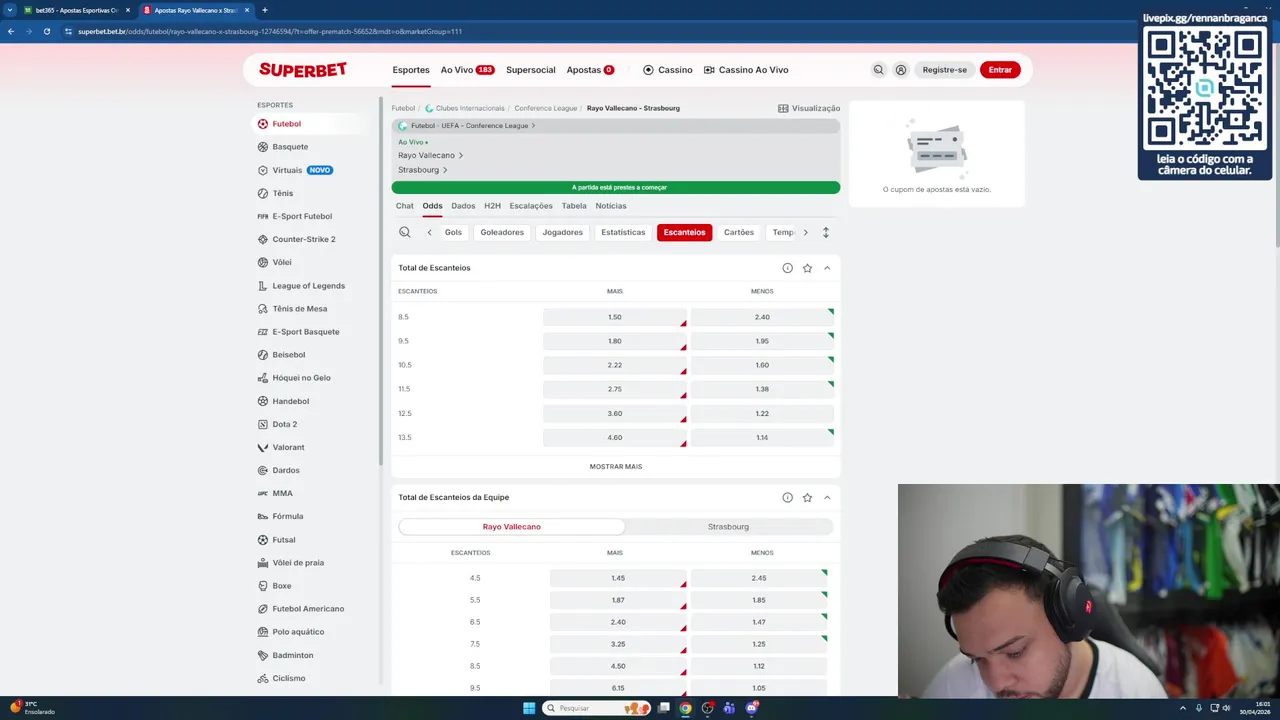Open the Ao Vivo menu
Screen dimensions: 1280x720
[x=467, y=70]
